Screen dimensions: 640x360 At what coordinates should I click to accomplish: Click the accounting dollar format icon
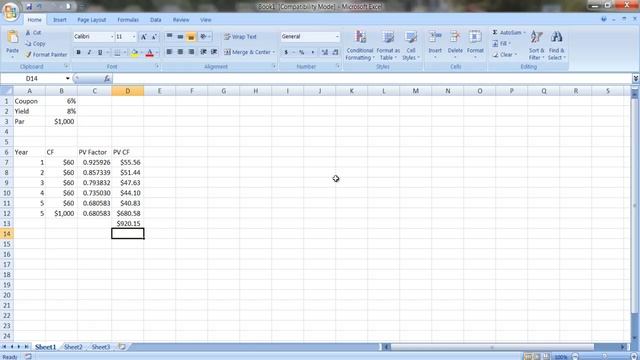click(286, 52)
